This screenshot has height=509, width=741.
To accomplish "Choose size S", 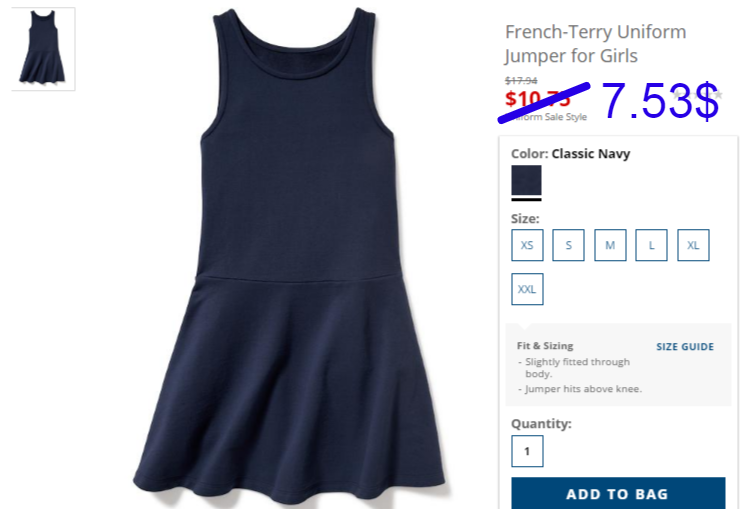I will (x=568, y=245).
